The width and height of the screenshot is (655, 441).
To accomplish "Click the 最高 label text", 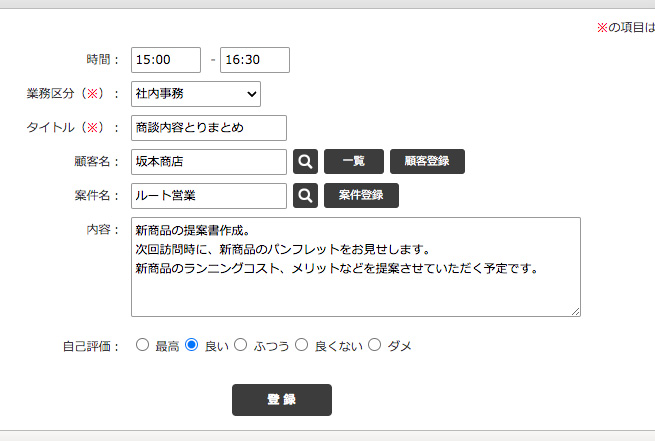I will (x=167, y=346).
